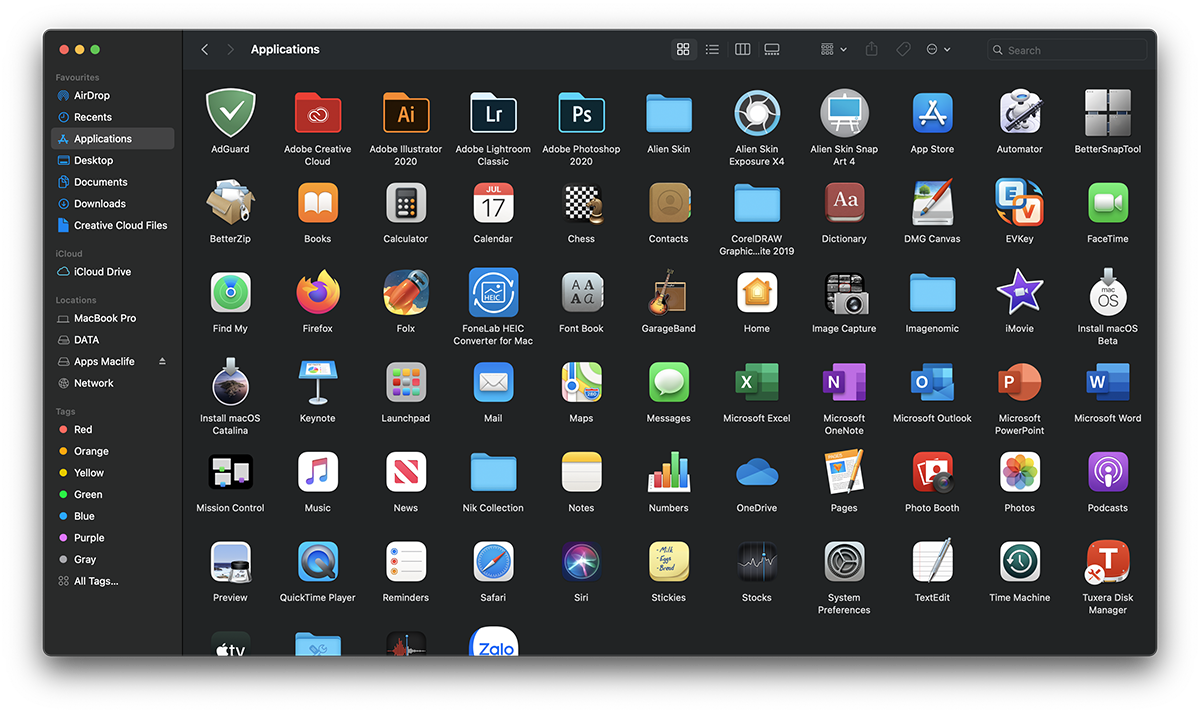
Task: Open Time Machine
Action: click(x=1019, y=561)
